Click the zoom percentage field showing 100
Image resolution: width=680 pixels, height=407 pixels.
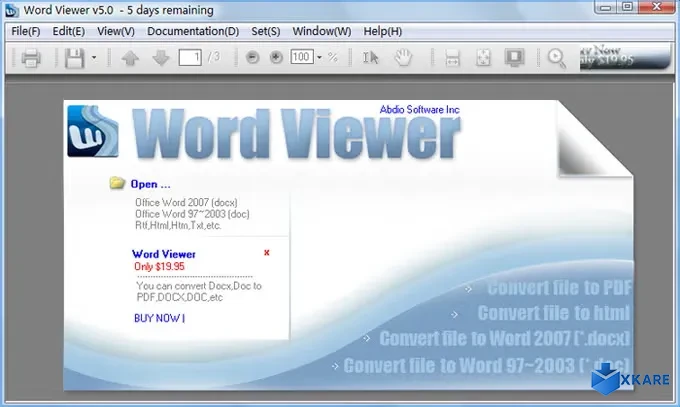301,57
